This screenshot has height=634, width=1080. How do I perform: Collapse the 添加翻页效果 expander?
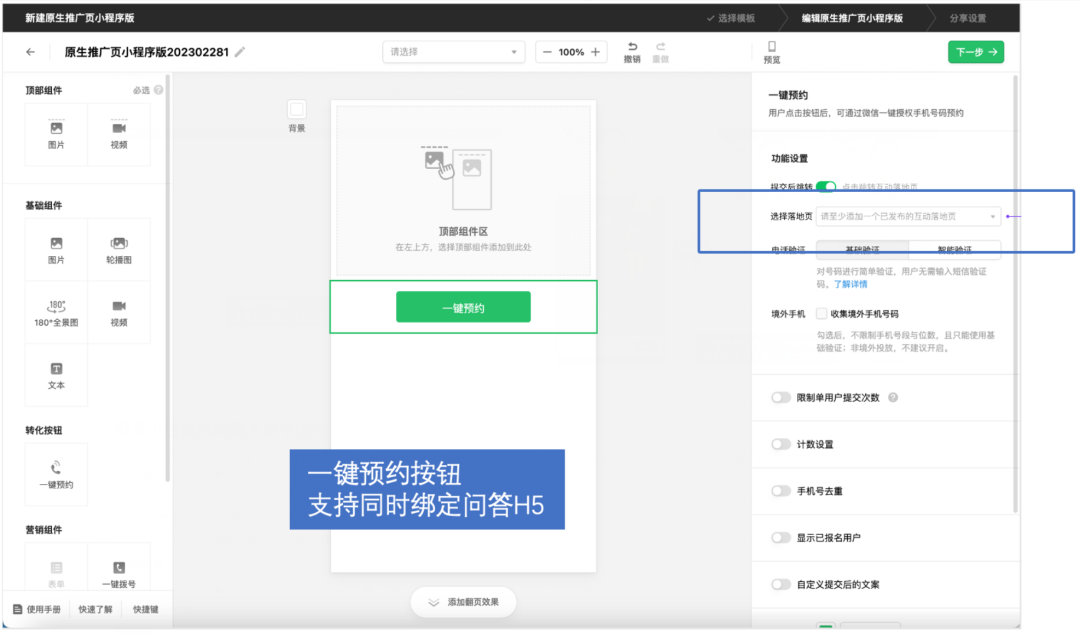(463, 602)
